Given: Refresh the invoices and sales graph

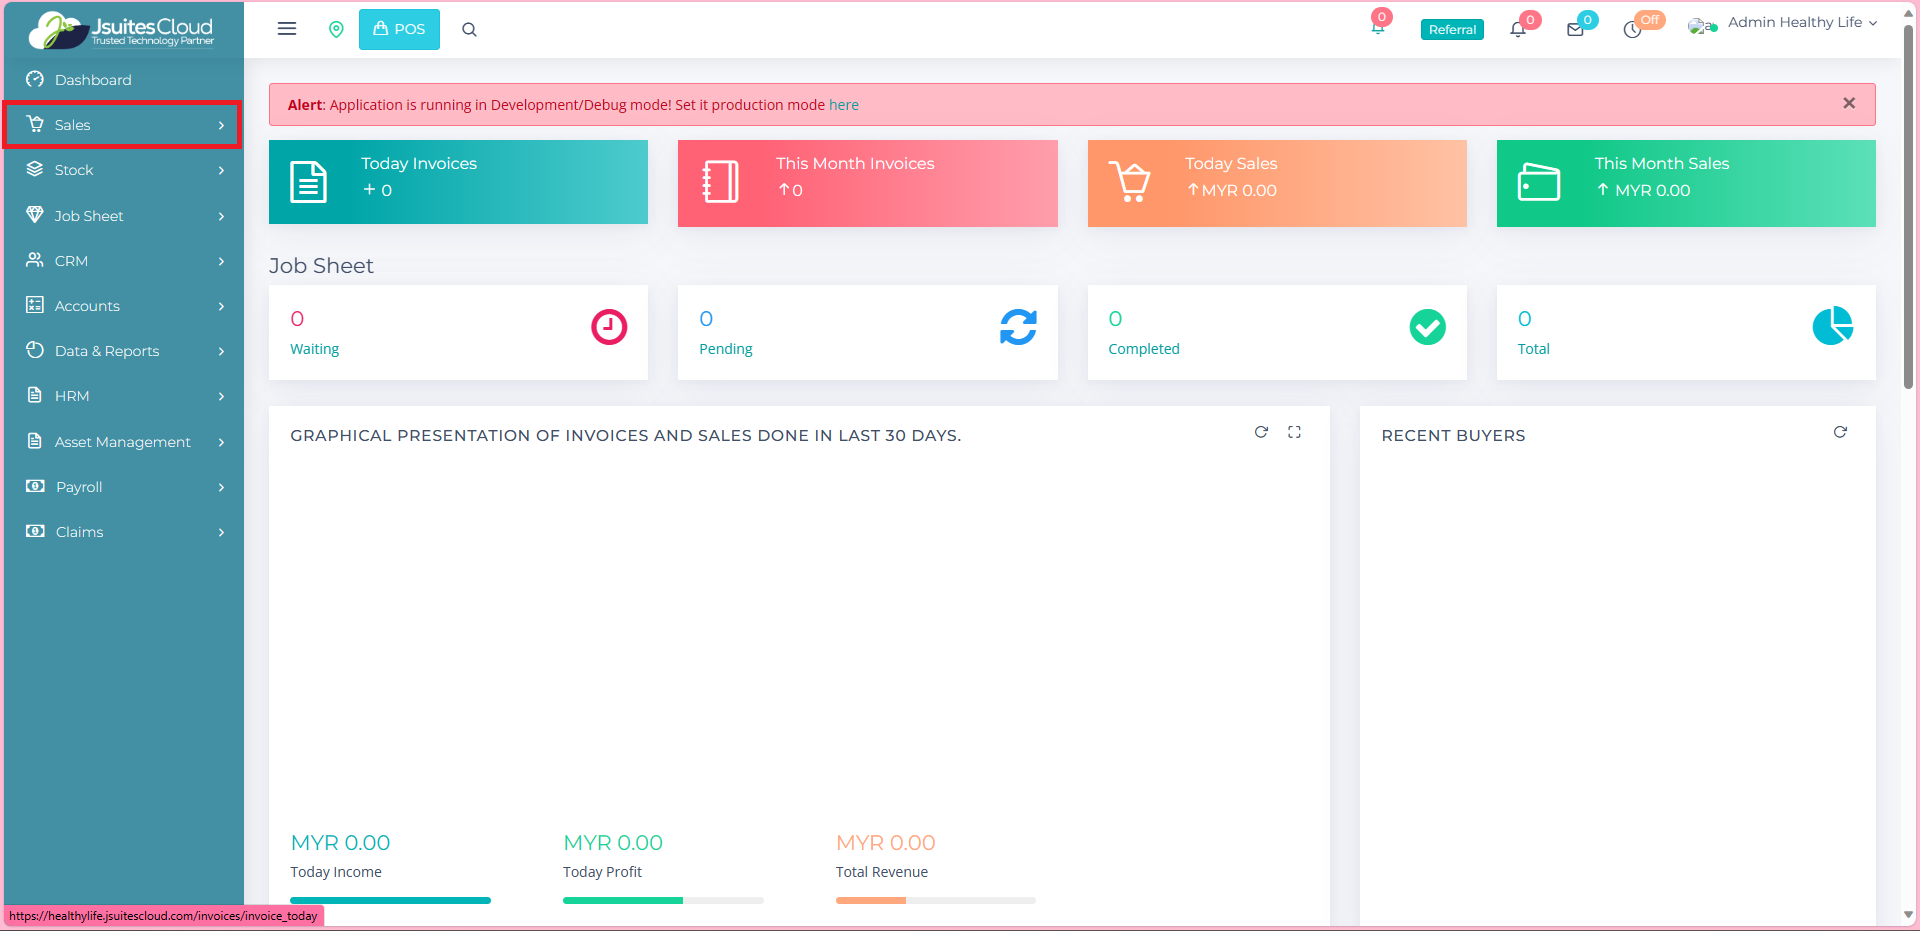Looking at the screenshot, I should [1261, 432].
